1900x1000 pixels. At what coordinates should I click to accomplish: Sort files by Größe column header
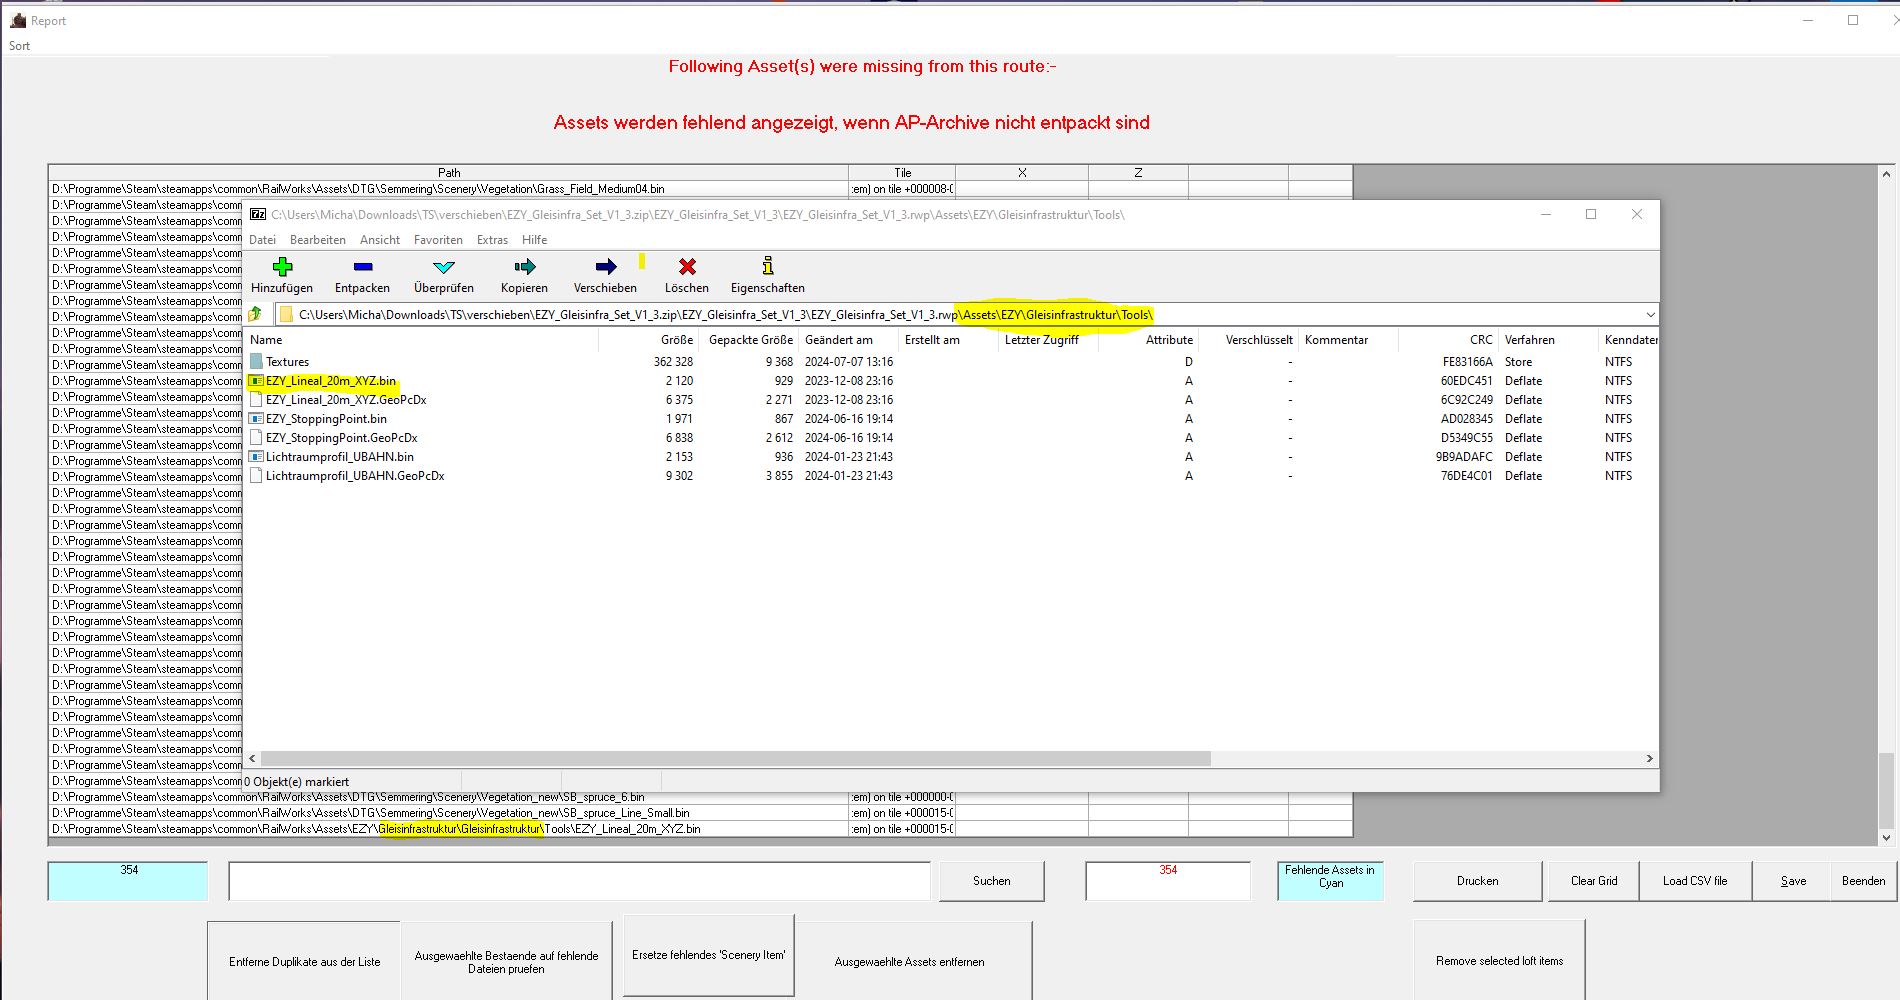pyautogui.click(x=676, y=340)
